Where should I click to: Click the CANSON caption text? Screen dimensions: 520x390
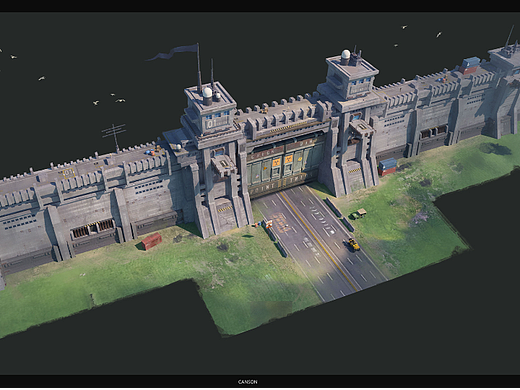(x=247, y=382)
